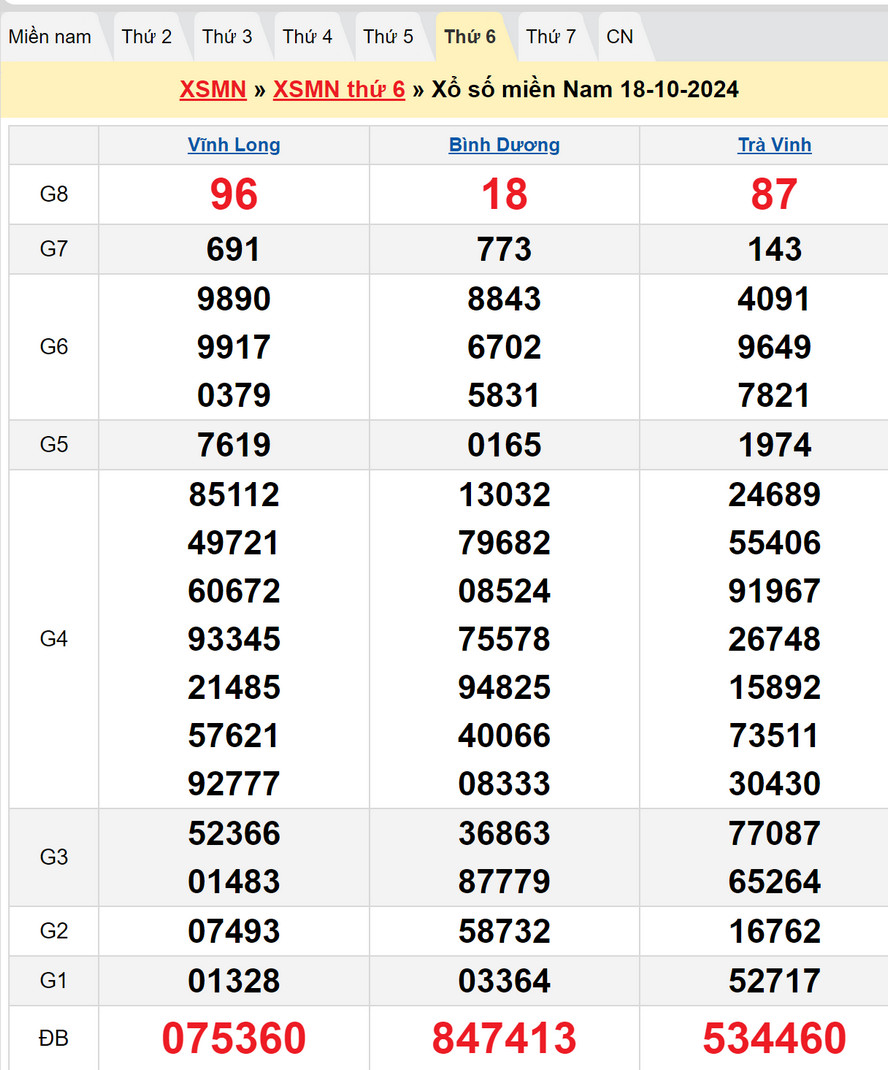
Task: Click Trà Vinh ĐB number 534460
Action: point(774,1038)
